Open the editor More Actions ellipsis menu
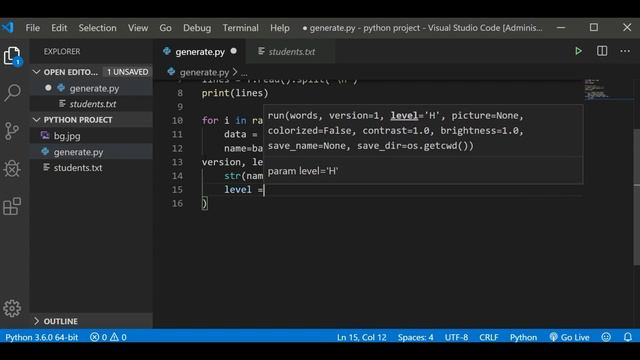Screen dimensions: 640x360 coord(625,51)
